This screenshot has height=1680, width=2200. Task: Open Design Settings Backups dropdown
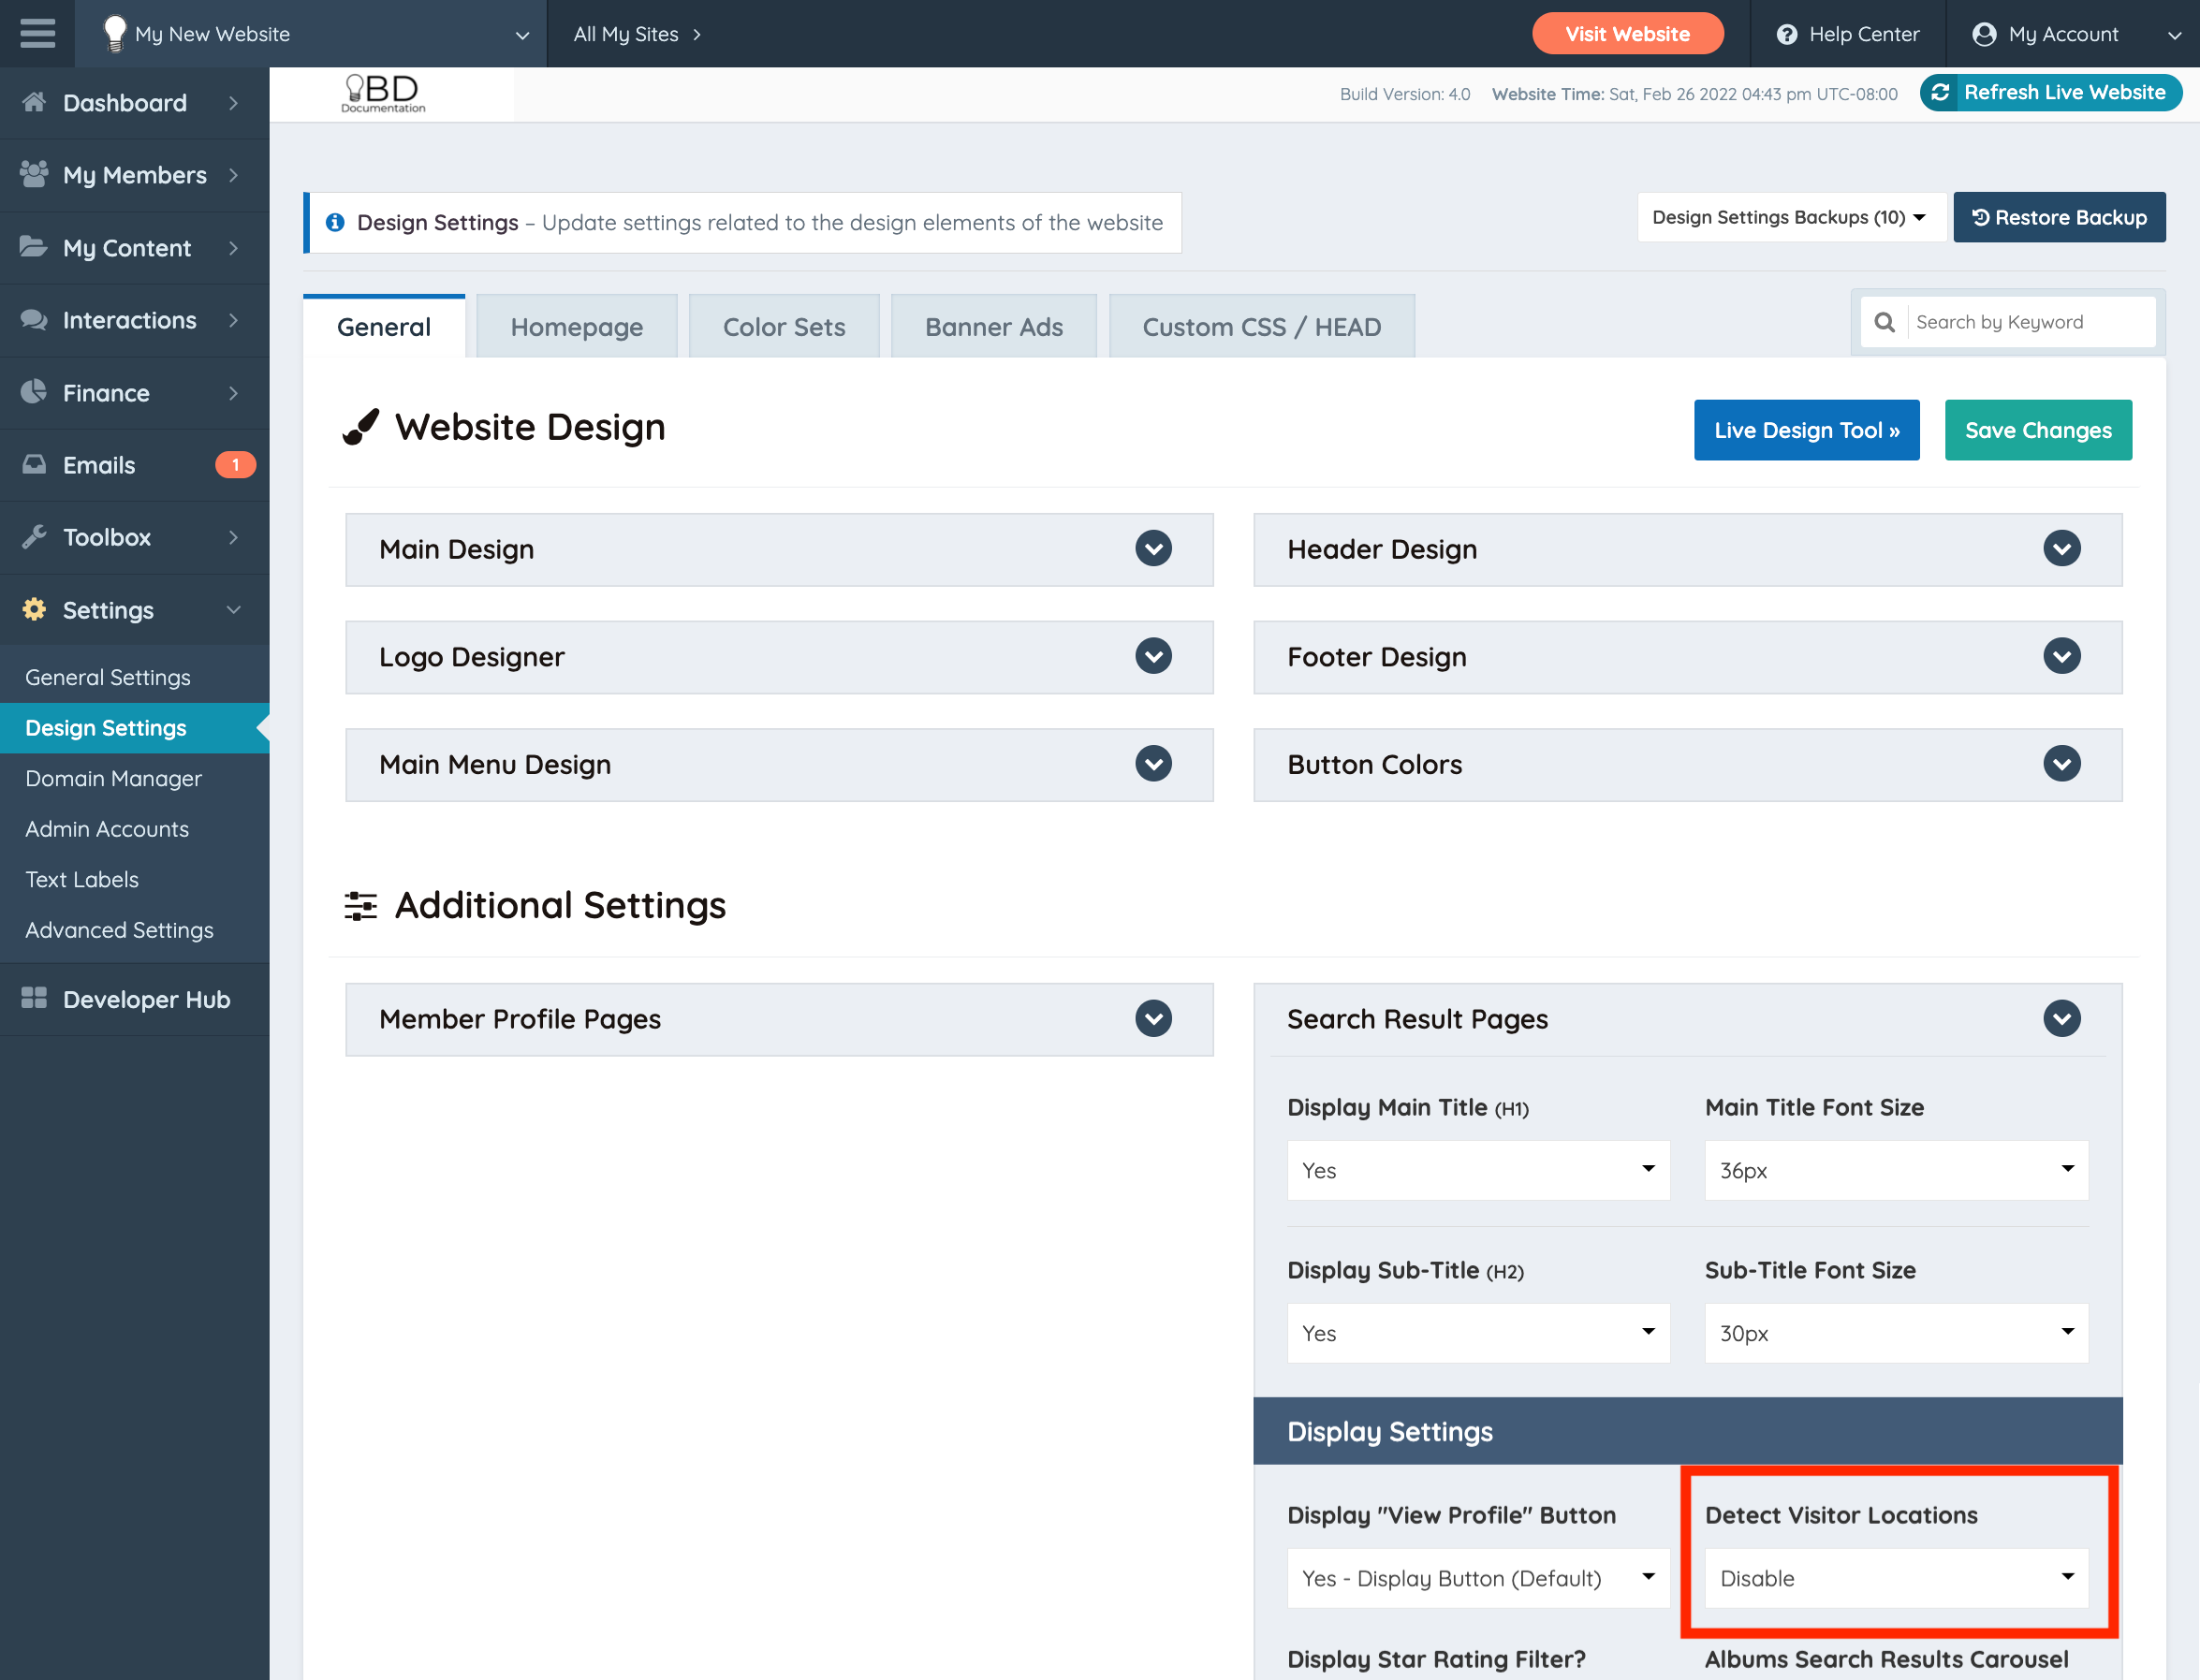click(1789, 217)
